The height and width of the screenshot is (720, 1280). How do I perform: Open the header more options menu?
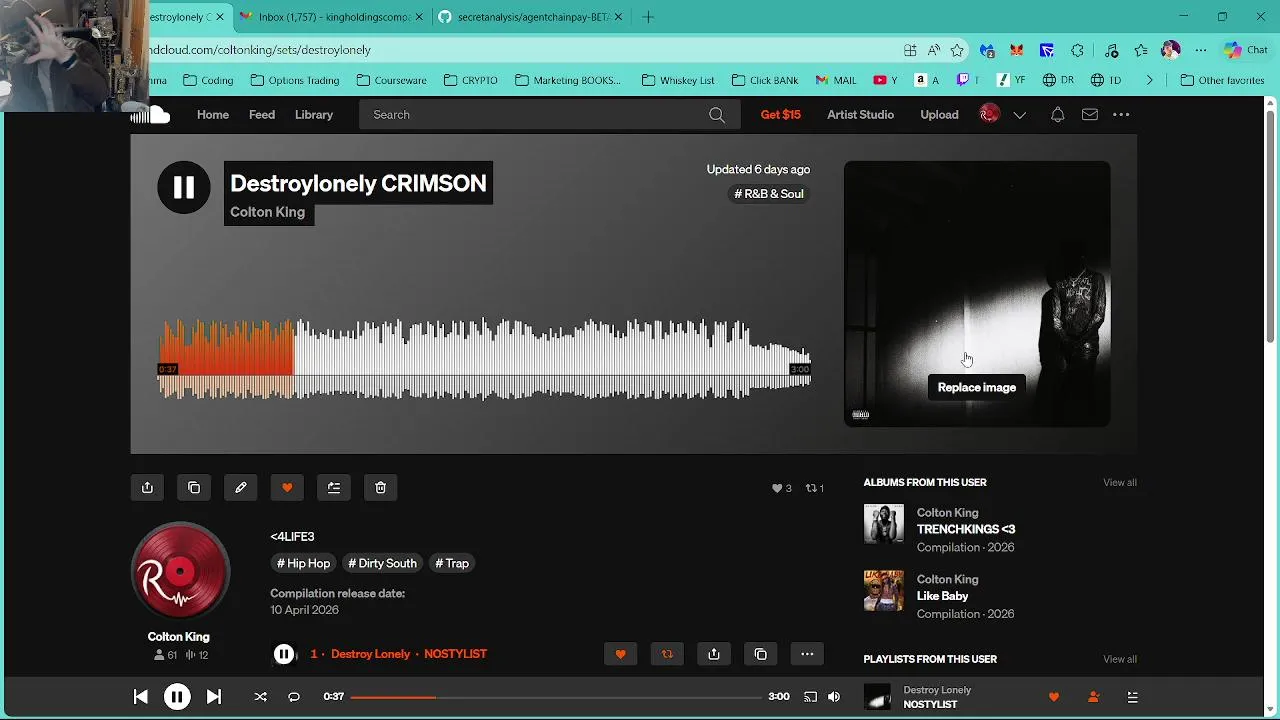pyautogui.click(x=1121, y=115)
